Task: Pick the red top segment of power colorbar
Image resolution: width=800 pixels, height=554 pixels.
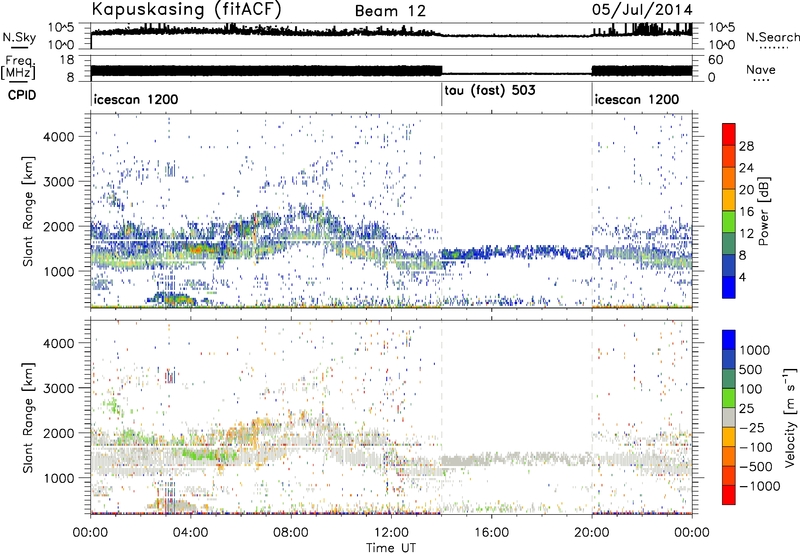Action: pyautogui.click(x=729, y=135)
